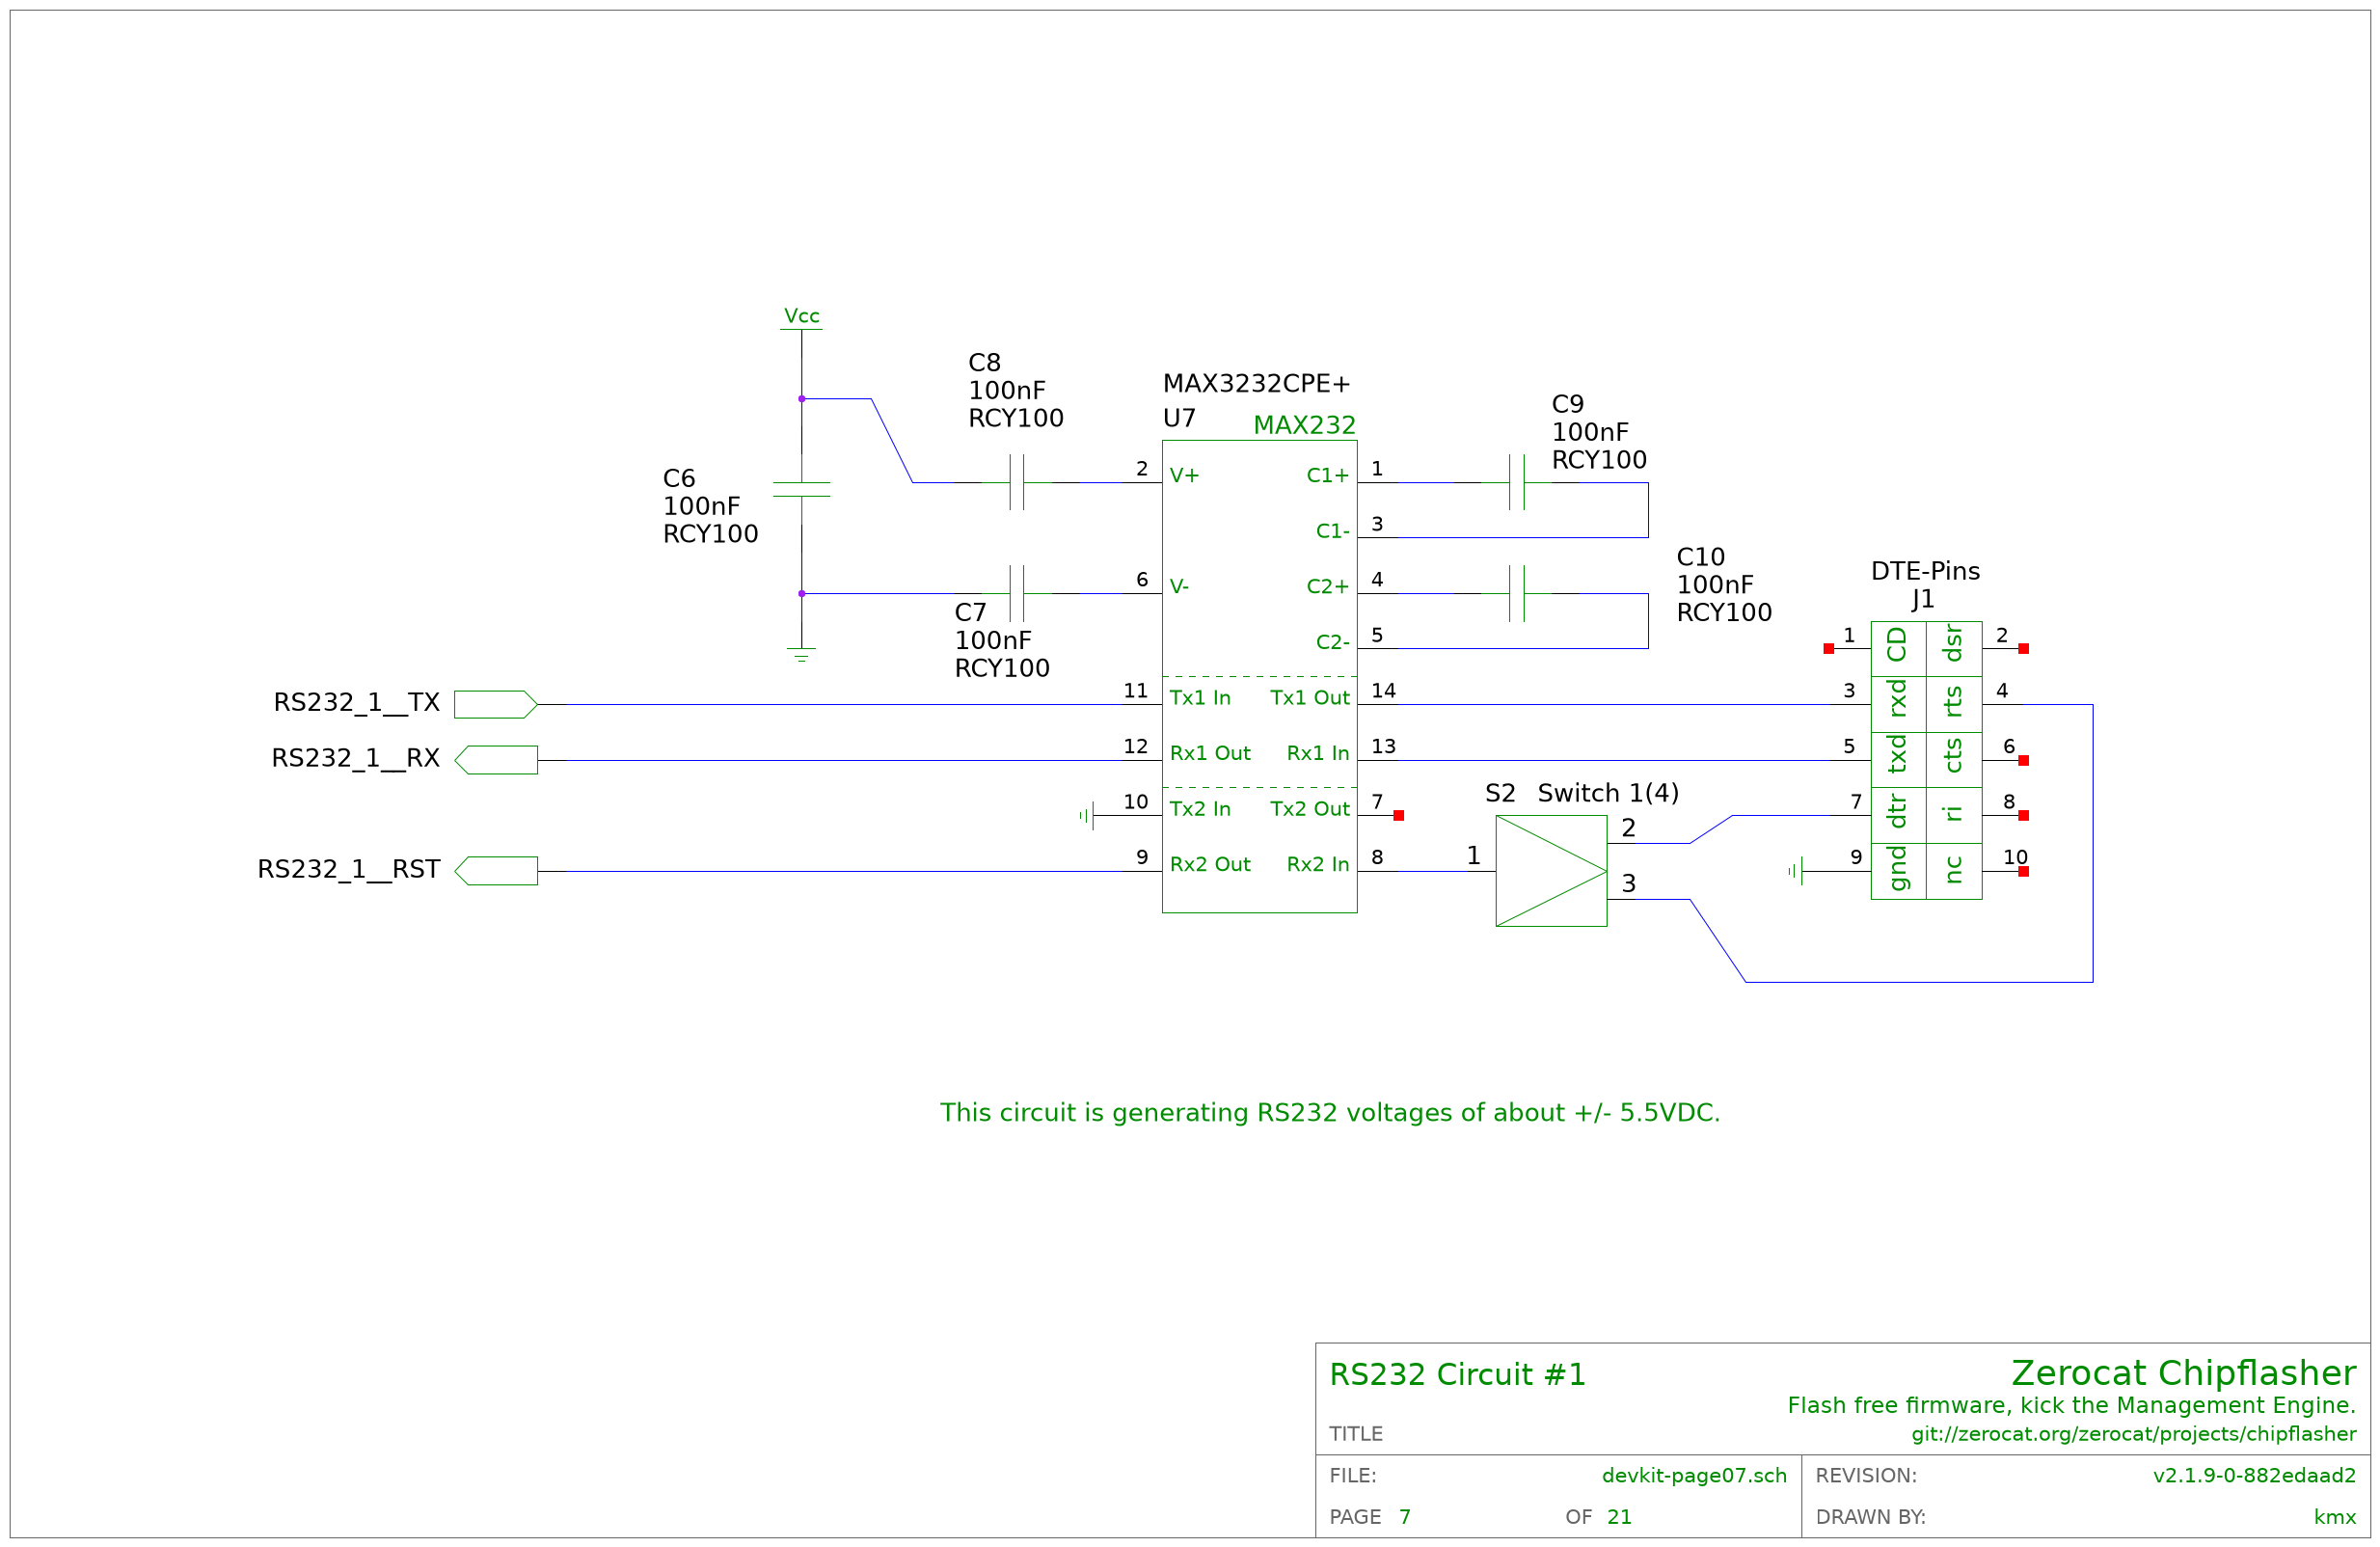This screenshot has width=2380, height=1547.
Task: Click the RS232 Circuit #1 title
Action: (x=1457, y=1374)
